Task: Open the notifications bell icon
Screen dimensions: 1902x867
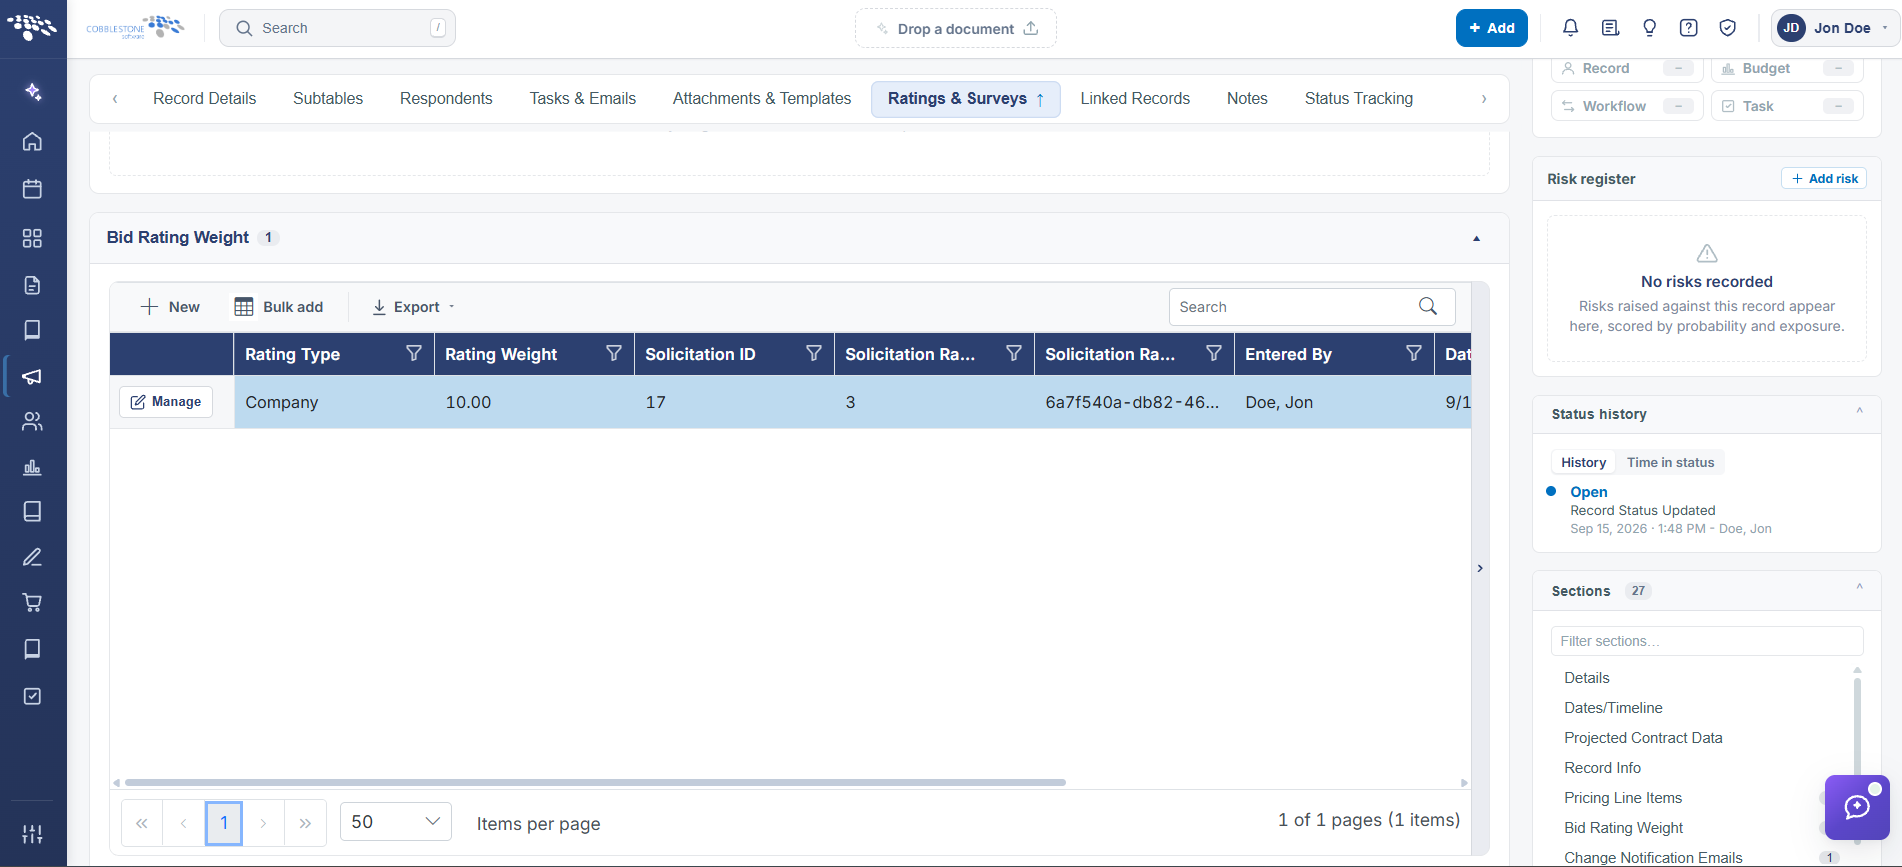Action: [1570, 28]
